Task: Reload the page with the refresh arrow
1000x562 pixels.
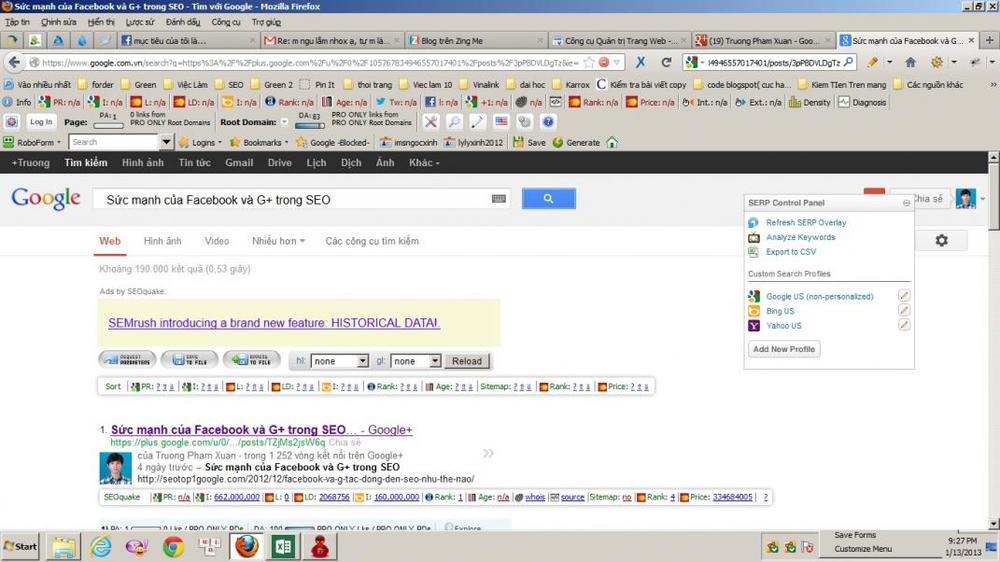Action: coord(666,63)
